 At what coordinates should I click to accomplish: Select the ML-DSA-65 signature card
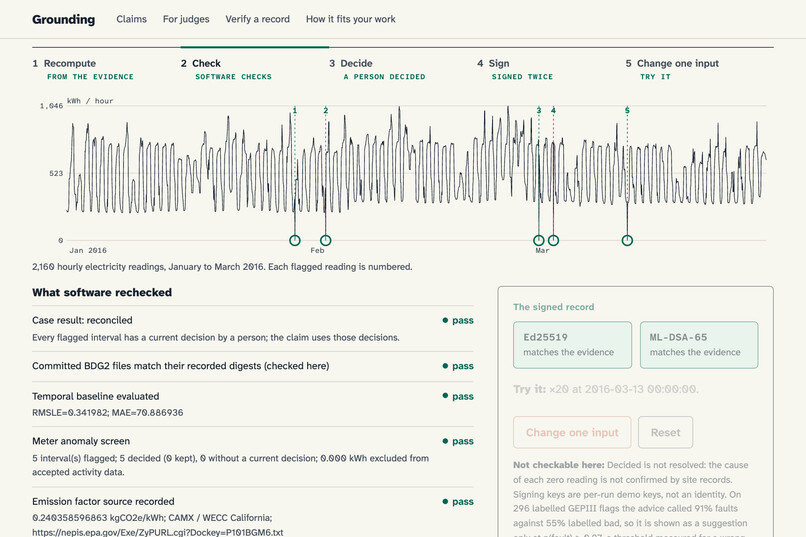699,345
